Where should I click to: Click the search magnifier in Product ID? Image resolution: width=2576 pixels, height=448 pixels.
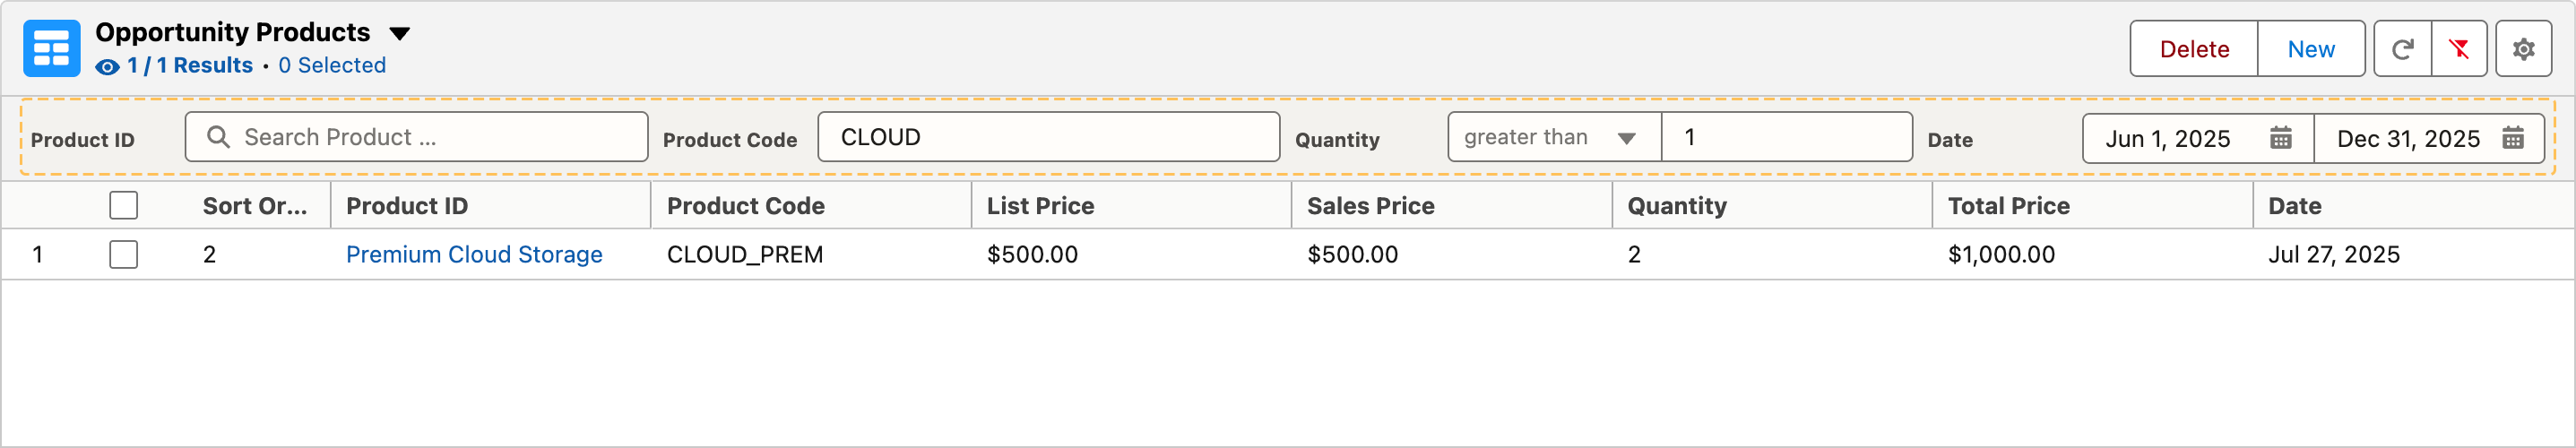pyautogui.click(x=218, y=137)
